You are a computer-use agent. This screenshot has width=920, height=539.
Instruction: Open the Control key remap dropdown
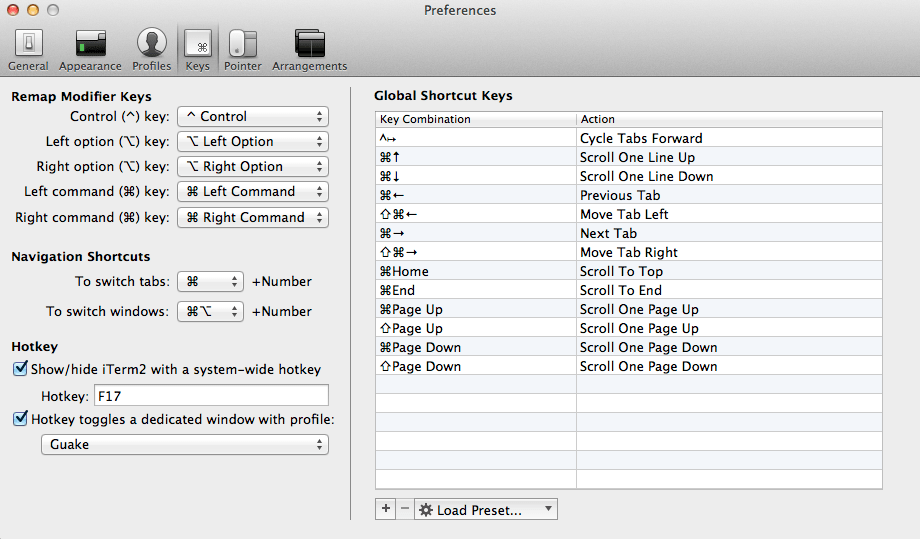(x=253, y=117)
